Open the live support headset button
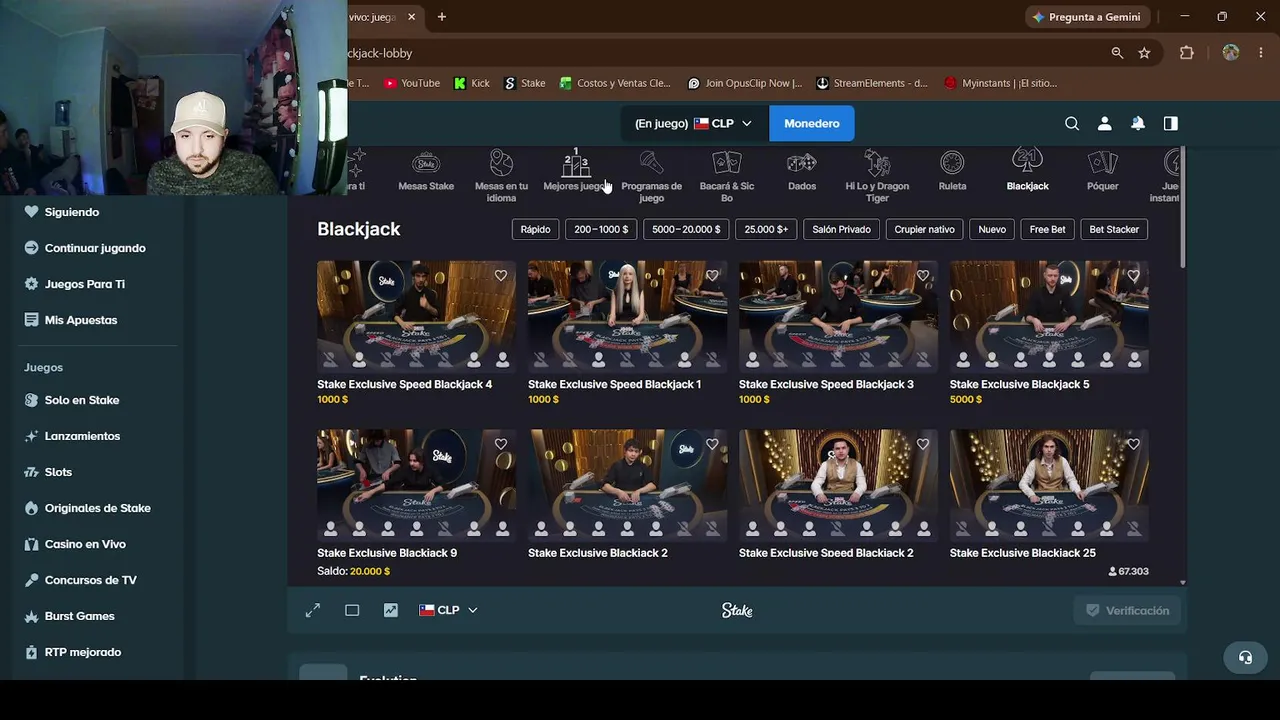 coord(1245,657)
